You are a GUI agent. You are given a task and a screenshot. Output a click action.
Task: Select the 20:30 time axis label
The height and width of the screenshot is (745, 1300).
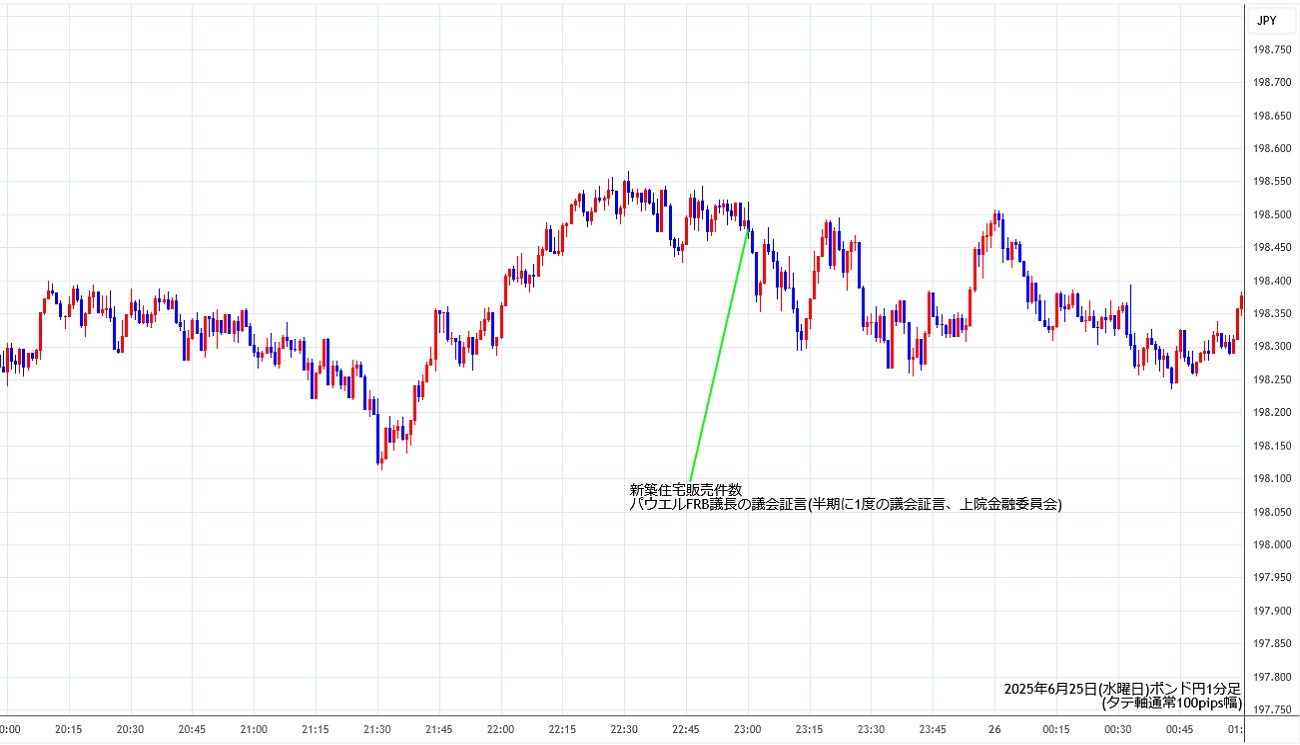[131, 730]
